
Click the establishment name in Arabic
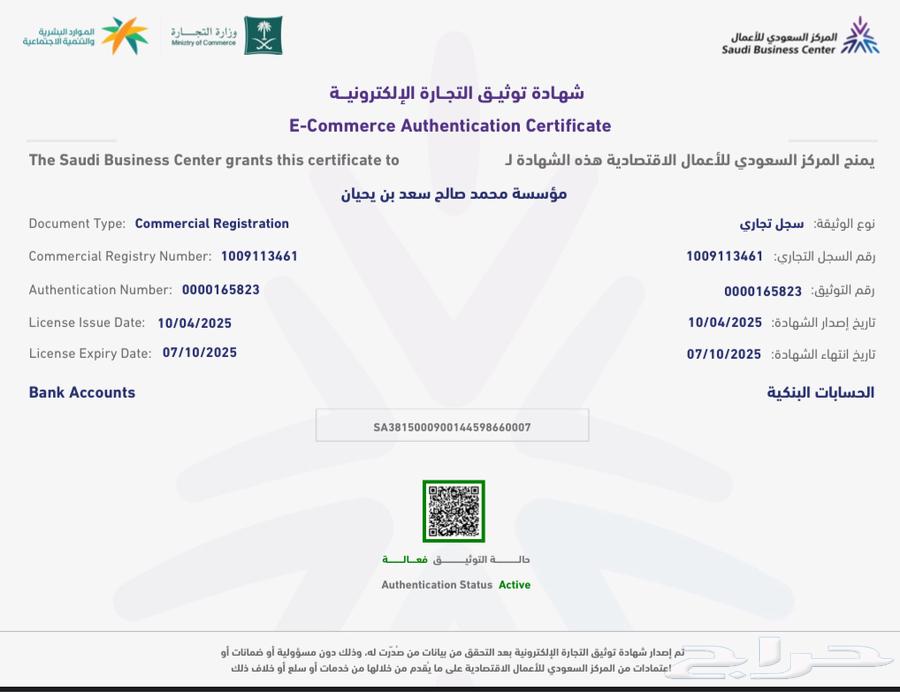click(454, 194)
